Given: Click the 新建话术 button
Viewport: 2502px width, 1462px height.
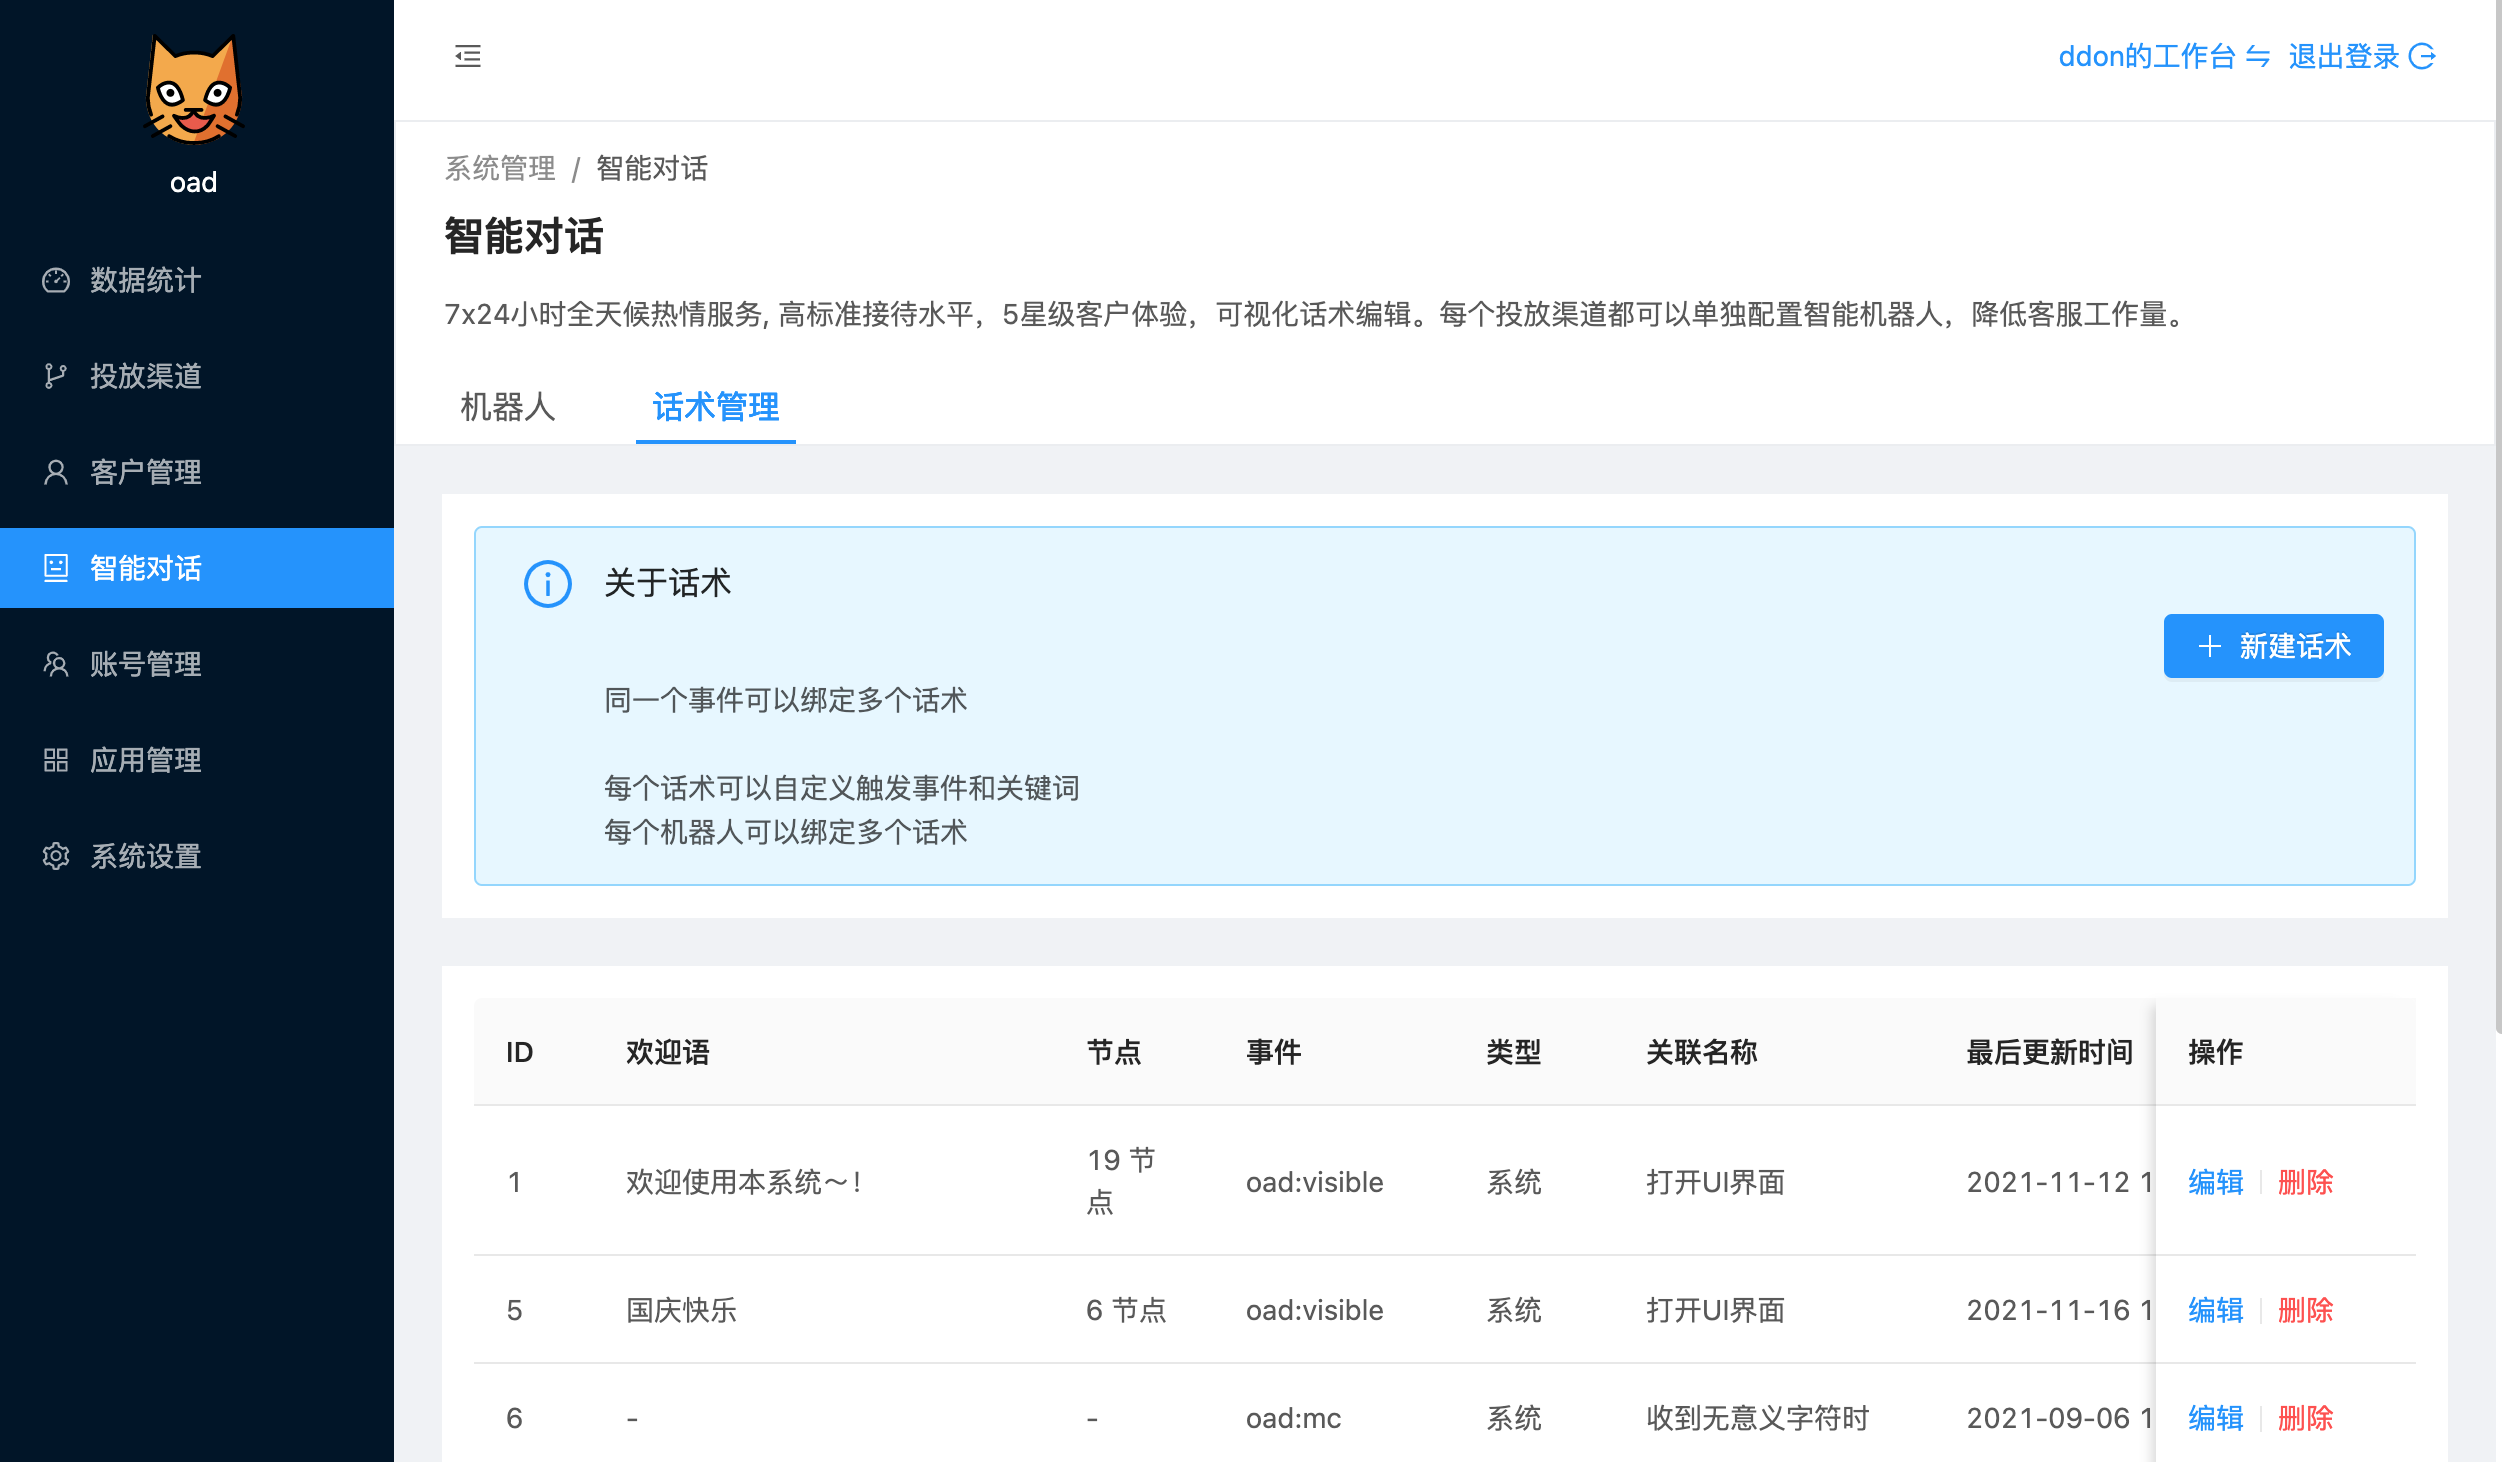Looking at the screenshot, I should click(x=2274, y=646).
